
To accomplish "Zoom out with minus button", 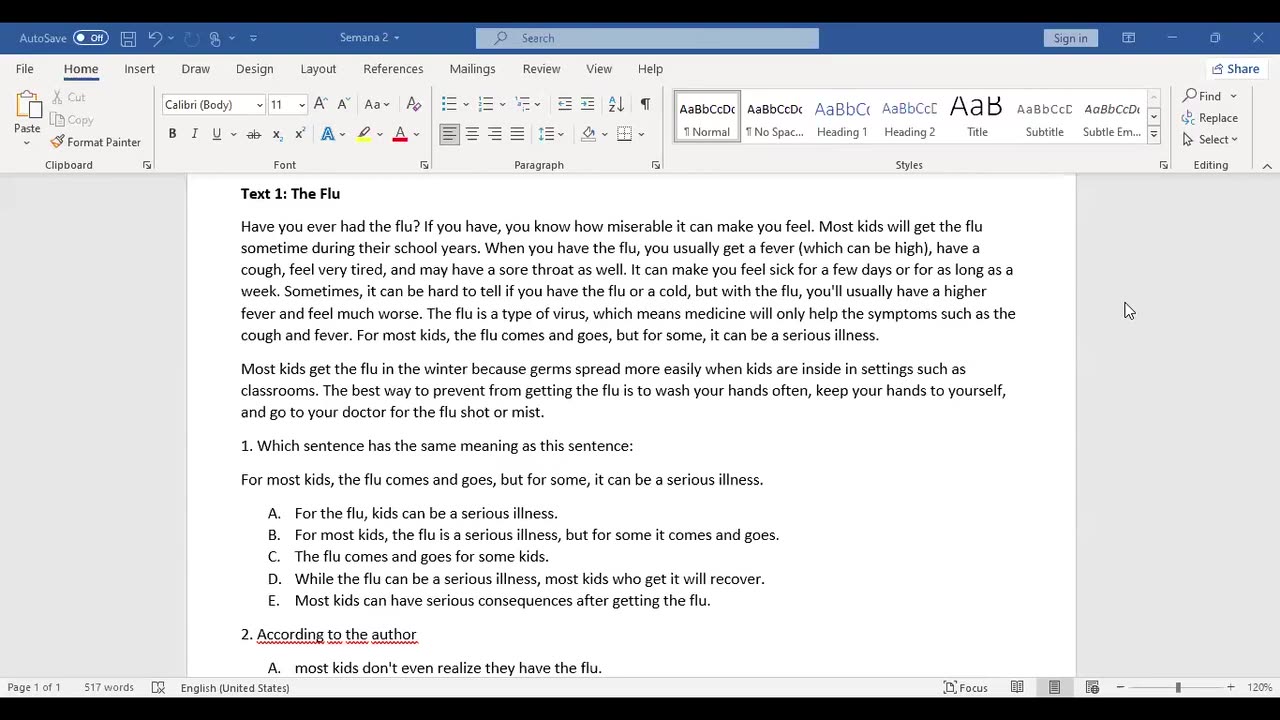I will (x=1121, y=687).
